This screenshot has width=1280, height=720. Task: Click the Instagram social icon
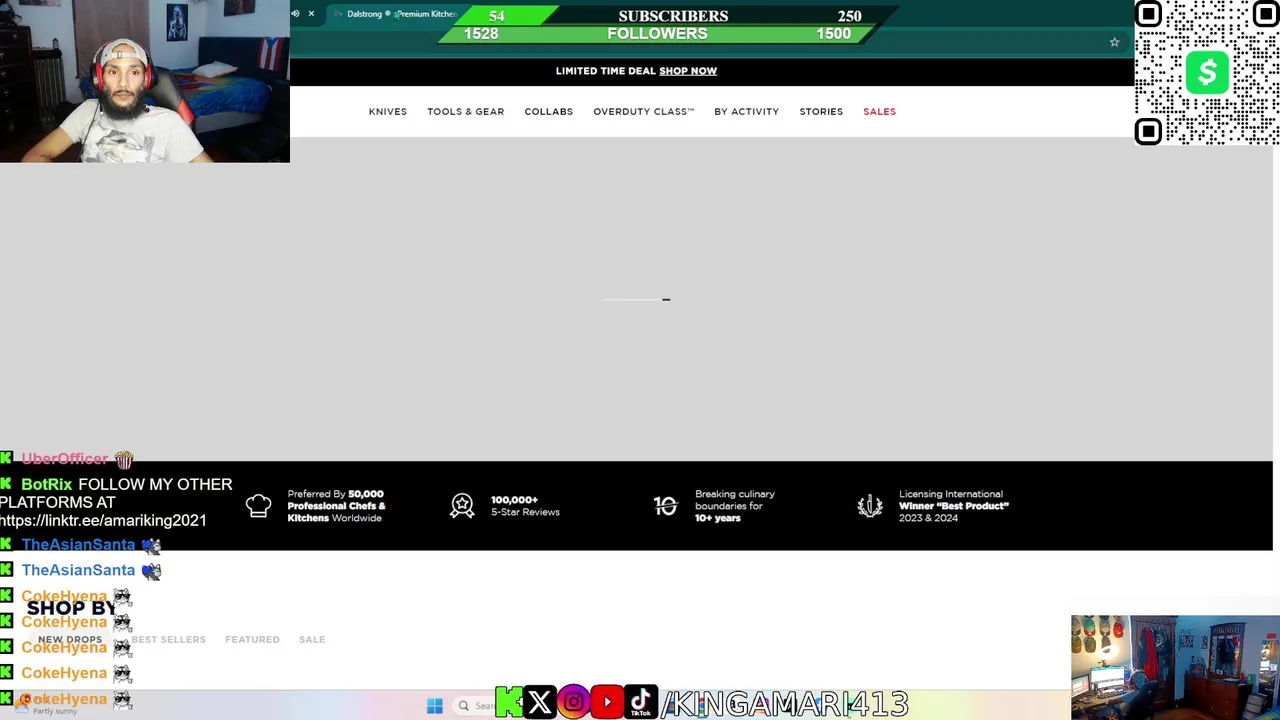(573, 703)
